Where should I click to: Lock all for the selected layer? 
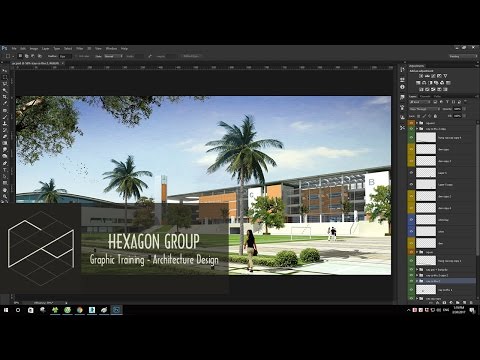(x=435, y=116)
